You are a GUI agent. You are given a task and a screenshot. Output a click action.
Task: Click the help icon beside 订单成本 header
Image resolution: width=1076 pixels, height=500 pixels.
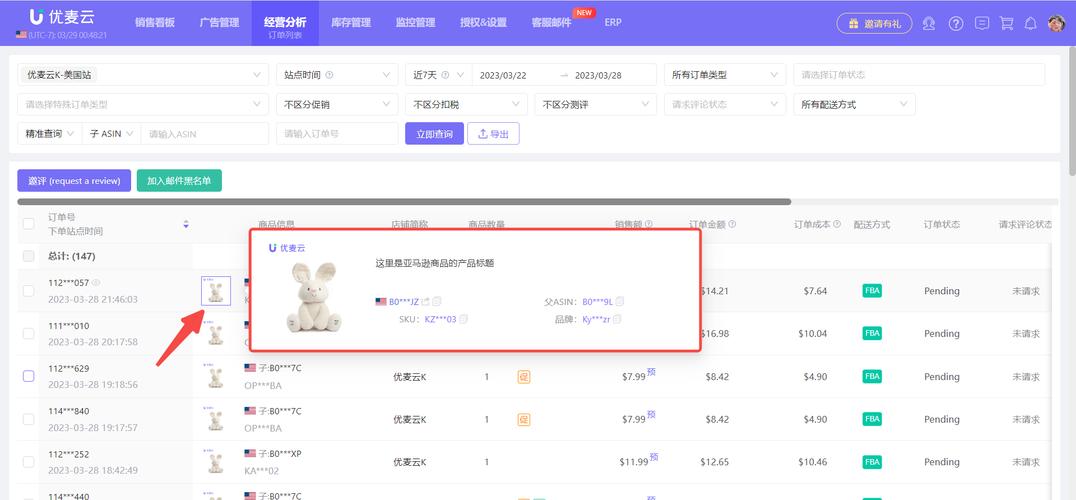tap(837, 224)
